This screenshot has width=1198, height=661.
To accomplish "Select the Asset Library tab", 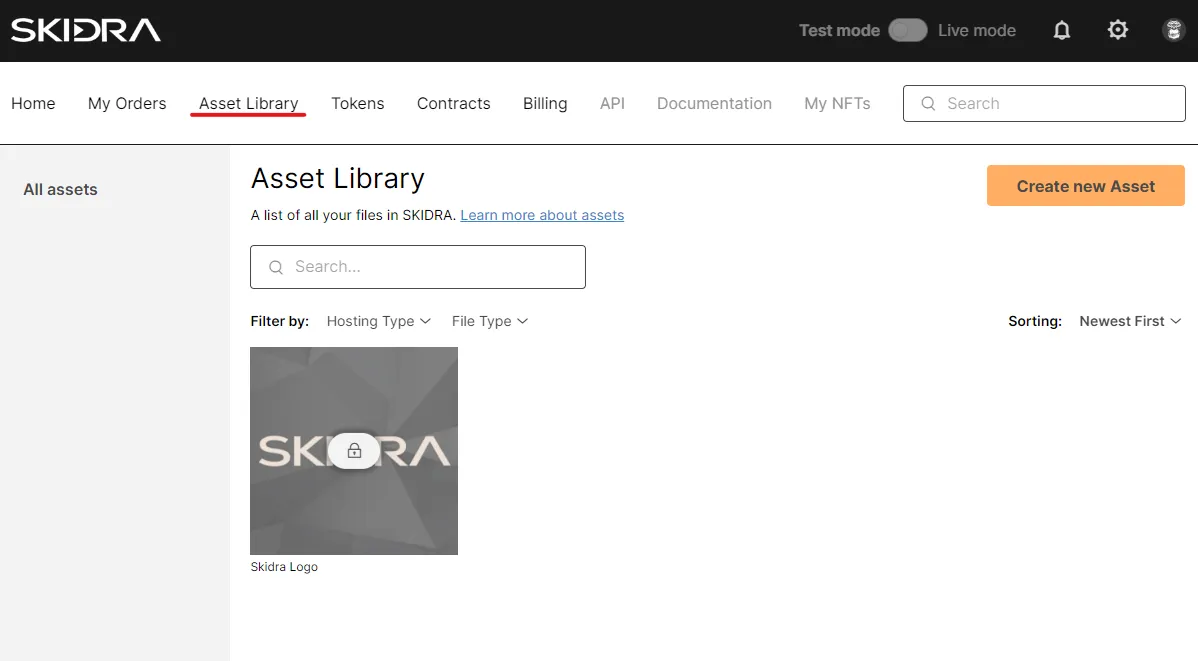I will (x=248, y=103).
